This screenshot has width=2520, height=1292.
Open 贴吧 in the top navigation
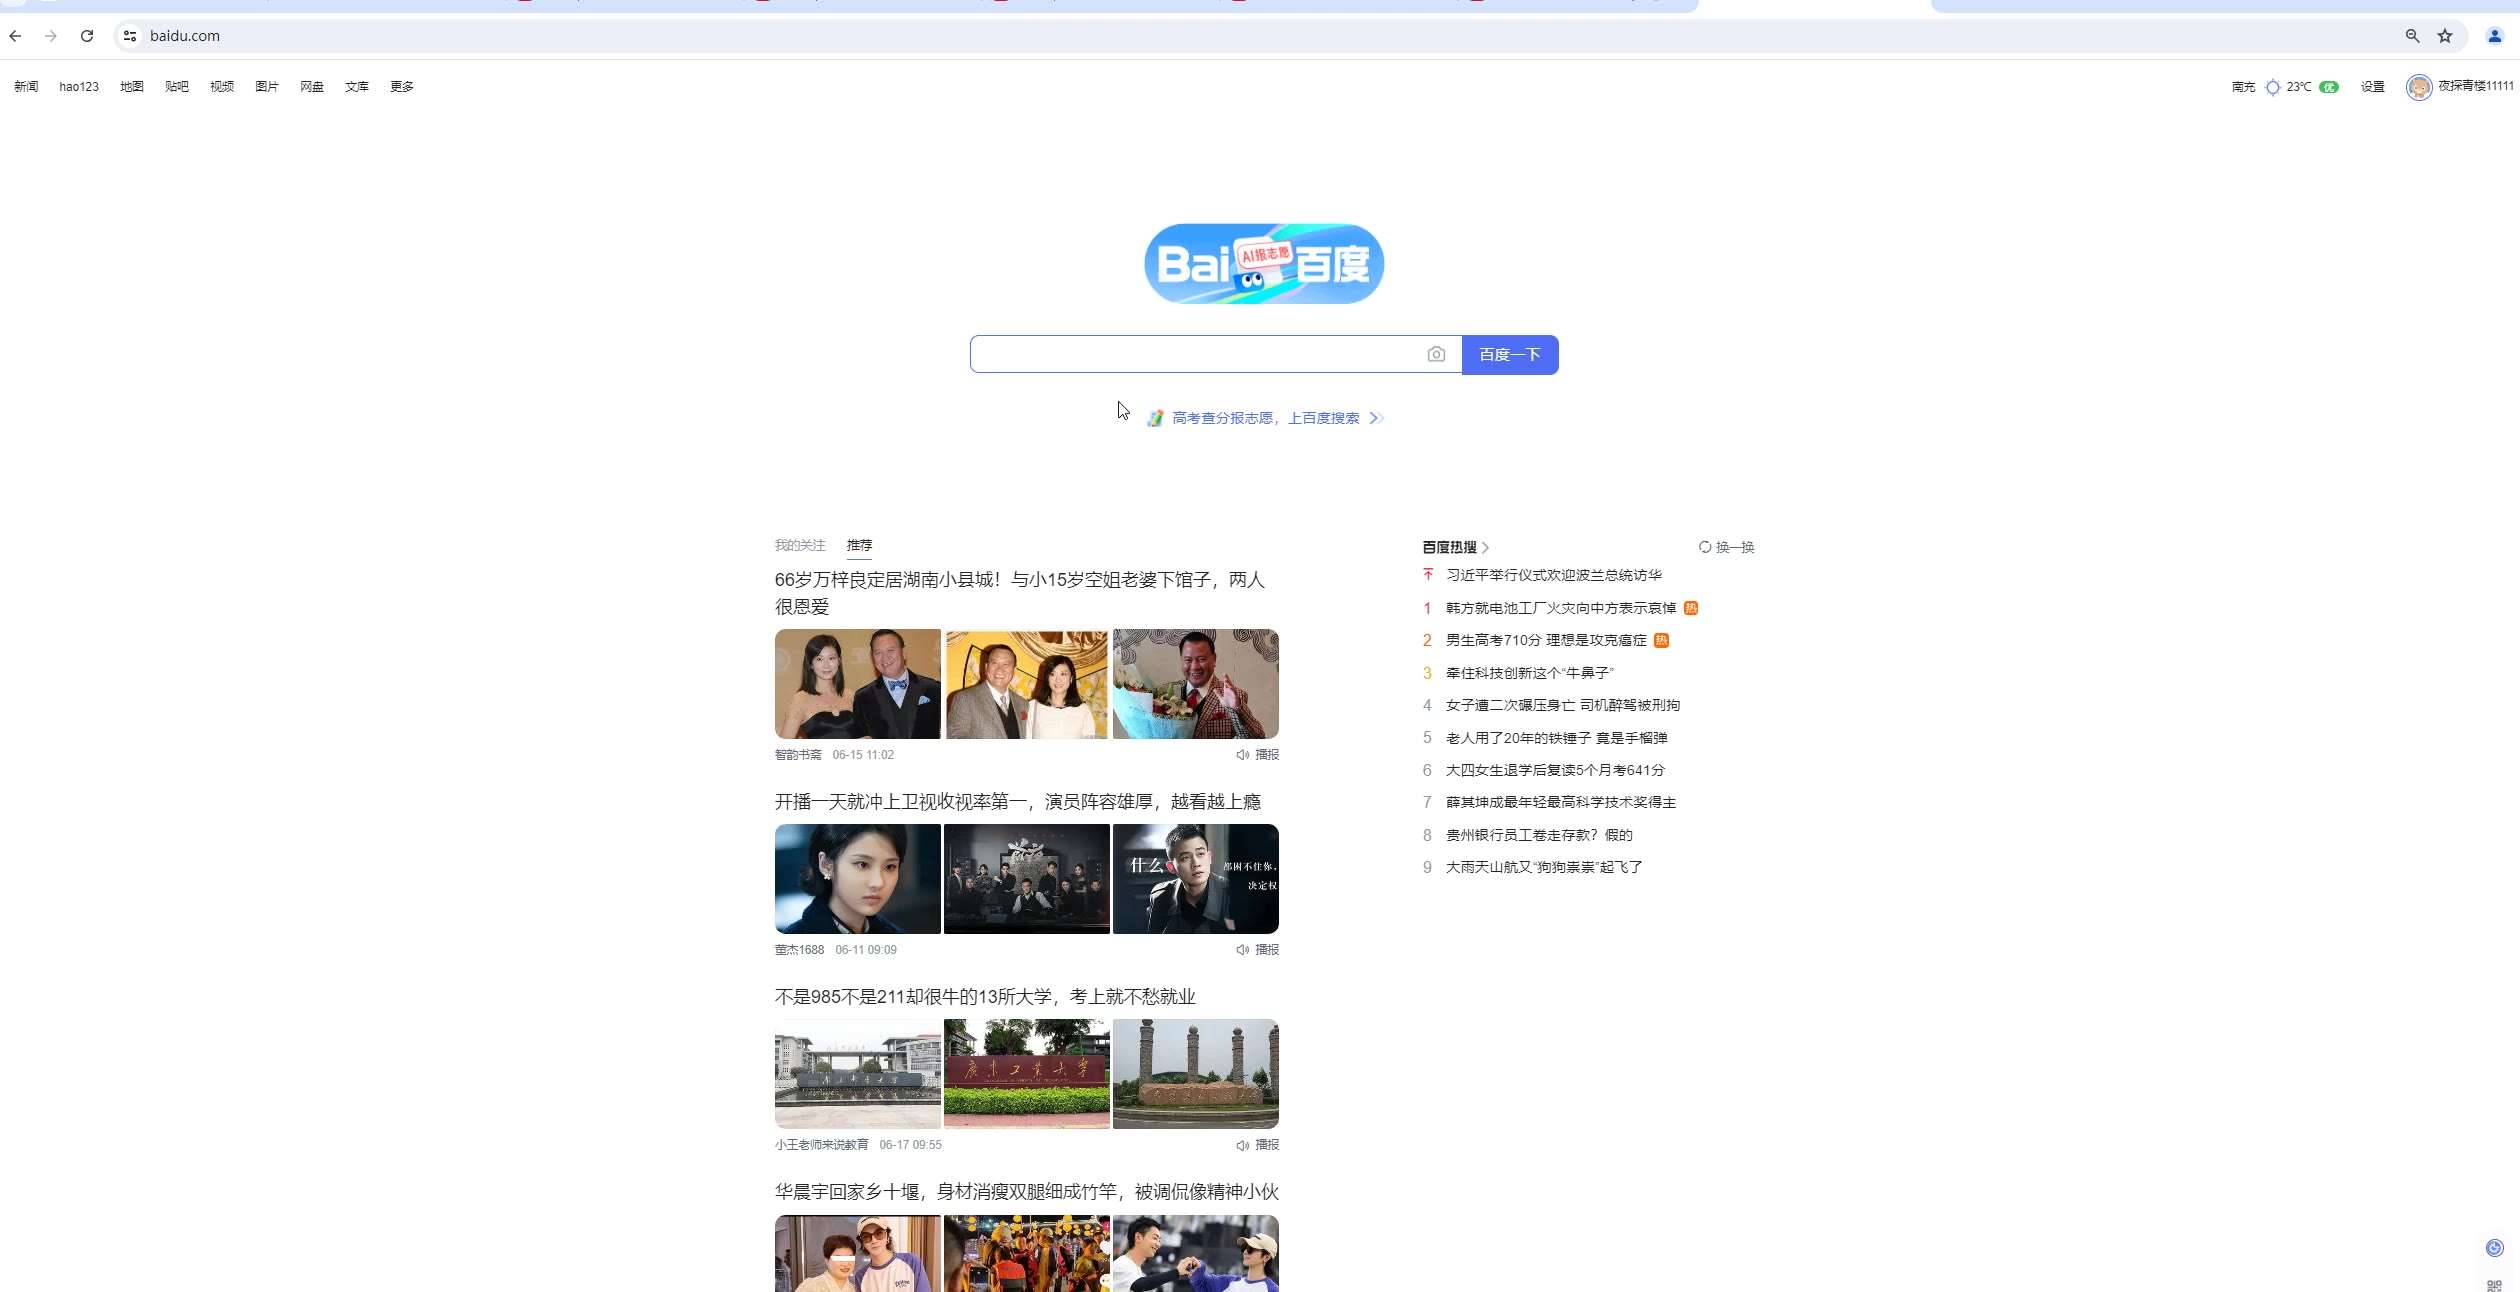click(x=177, y=87)
